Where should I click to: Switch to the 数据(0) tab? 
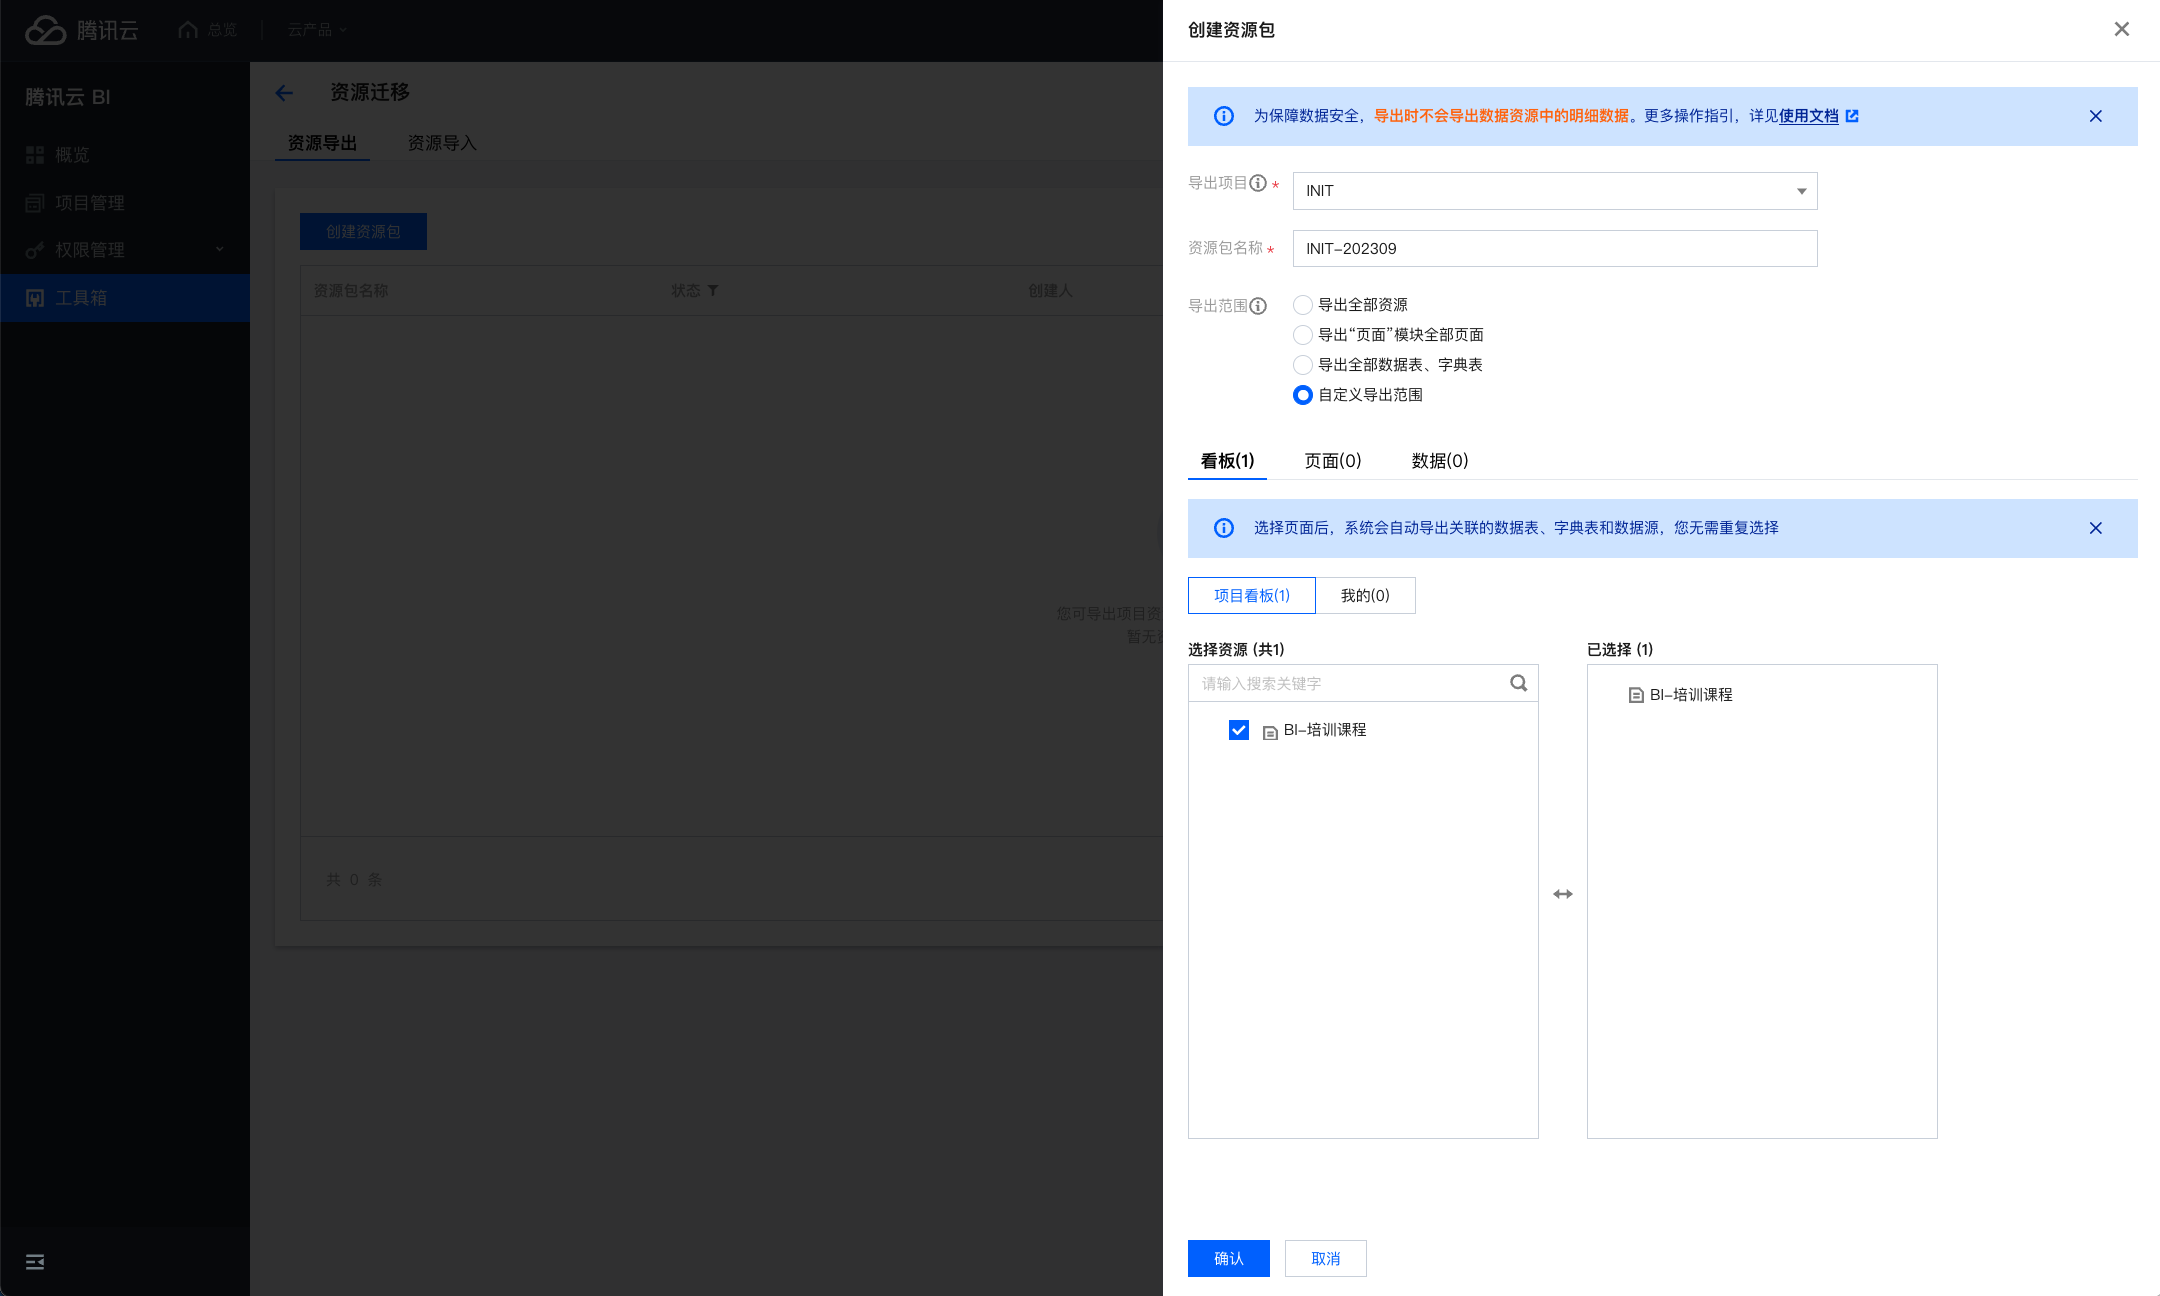[x=1439, y=461]
